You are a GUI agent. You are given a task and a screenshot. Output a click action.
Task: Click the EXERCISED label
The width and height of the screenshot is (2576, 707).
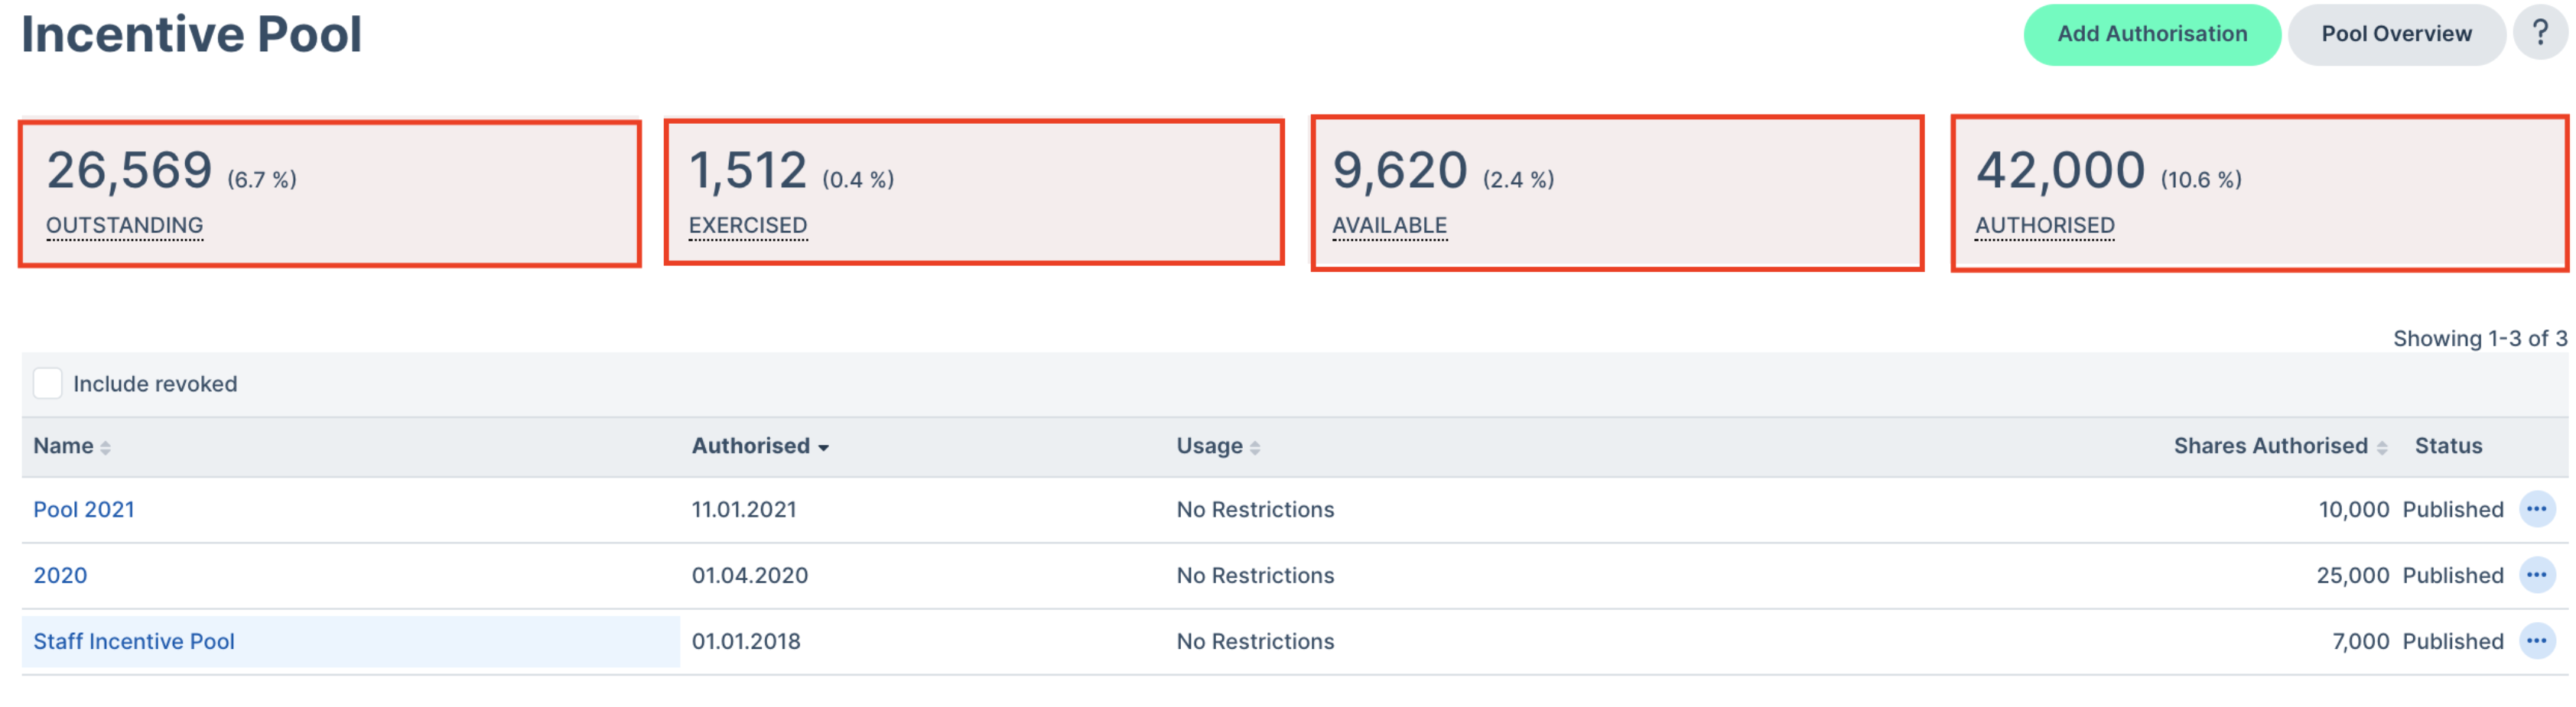748,226
